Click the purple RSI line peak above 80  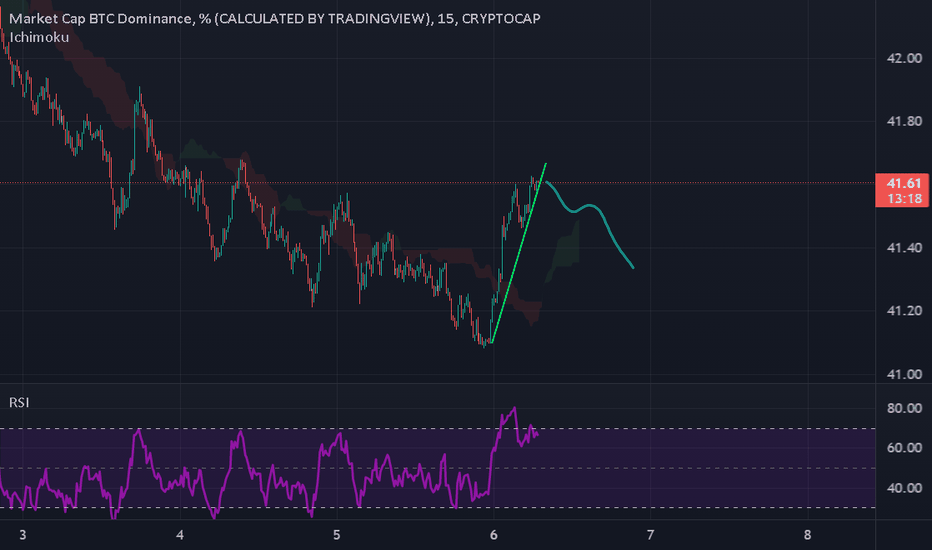point(514,409)
